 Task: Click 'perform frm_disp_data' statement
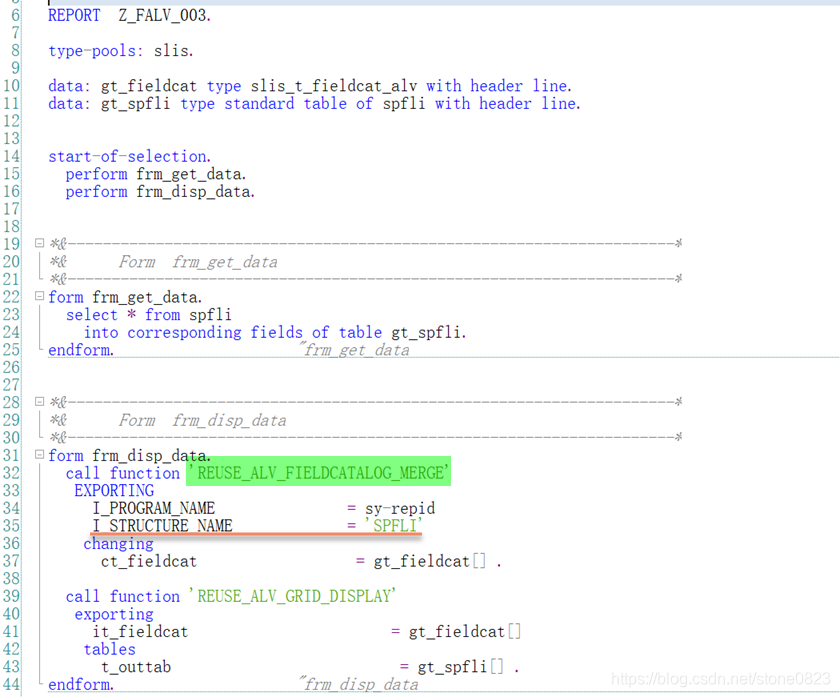(160, 192)
